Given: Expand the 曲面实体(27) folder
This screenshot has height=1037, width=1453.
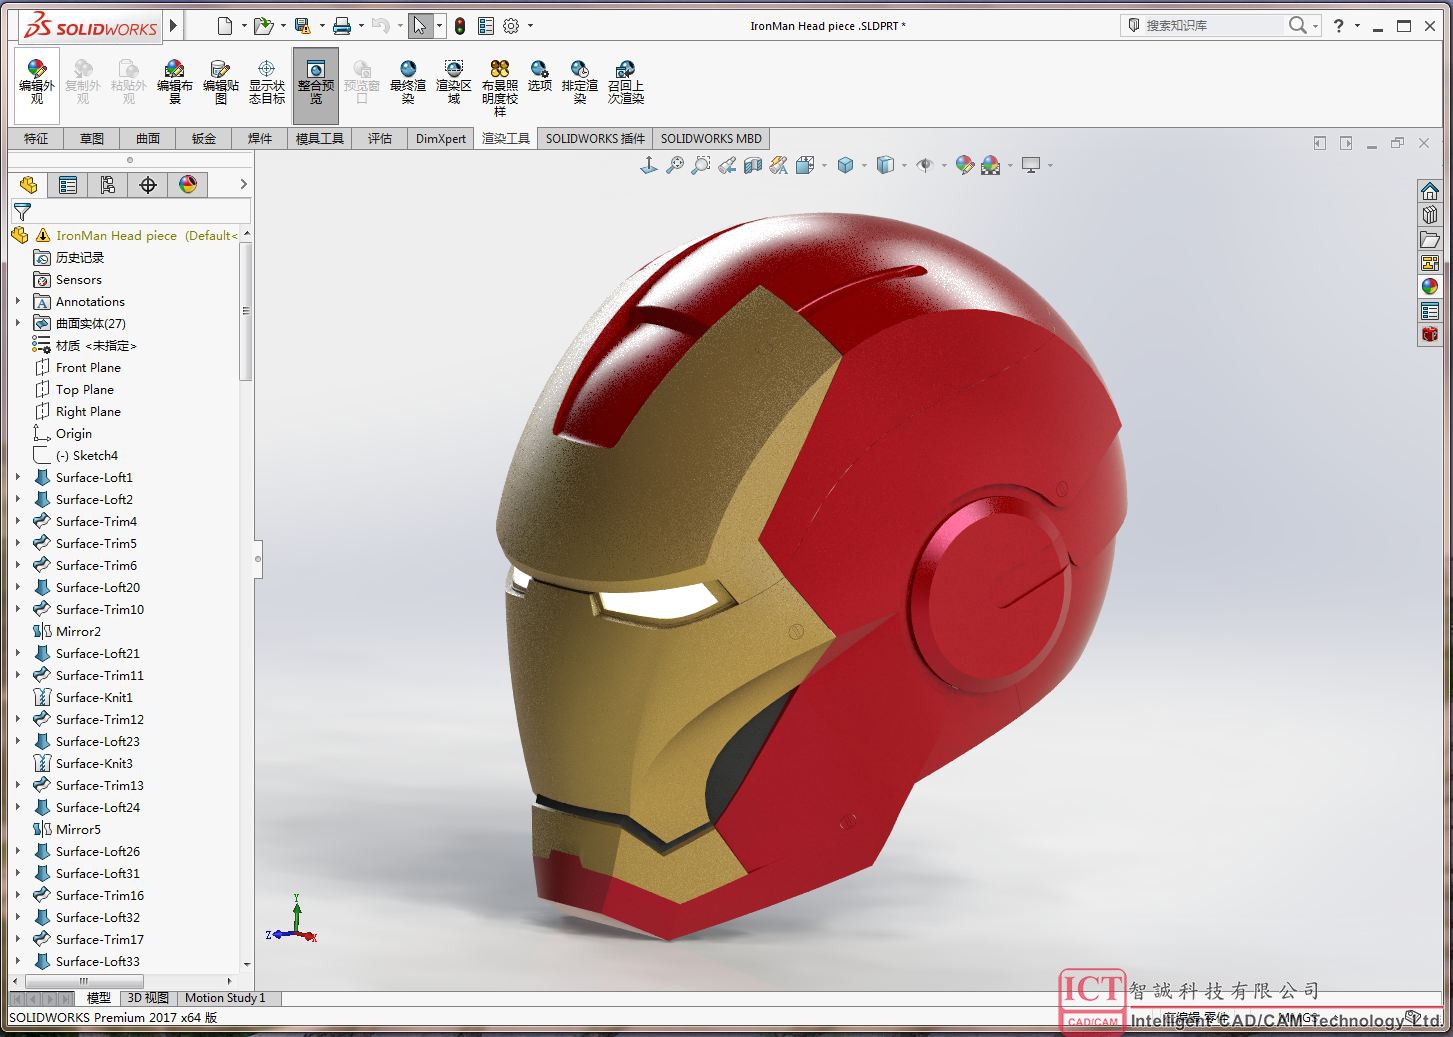Looking at the screenshot, I should pyautogui.click(x=18, y=323).
